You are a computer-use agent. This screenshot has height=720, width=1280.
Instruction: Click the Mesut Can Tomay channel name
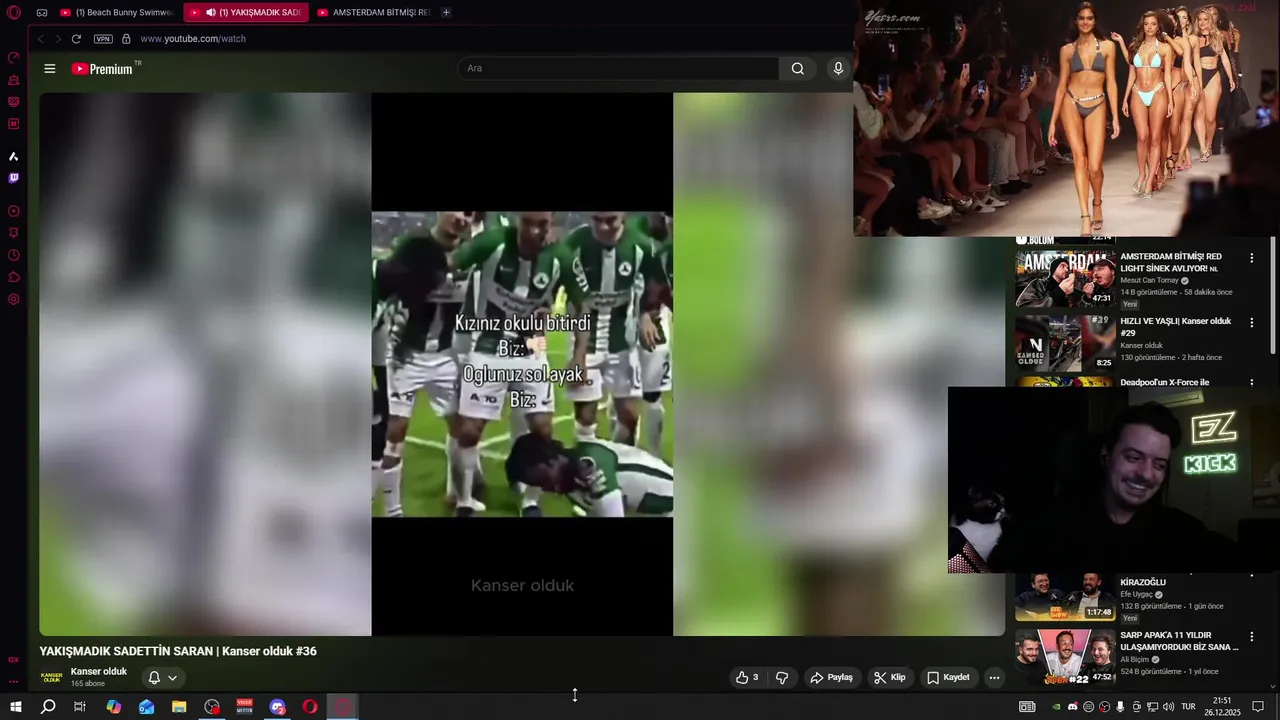1149,280
